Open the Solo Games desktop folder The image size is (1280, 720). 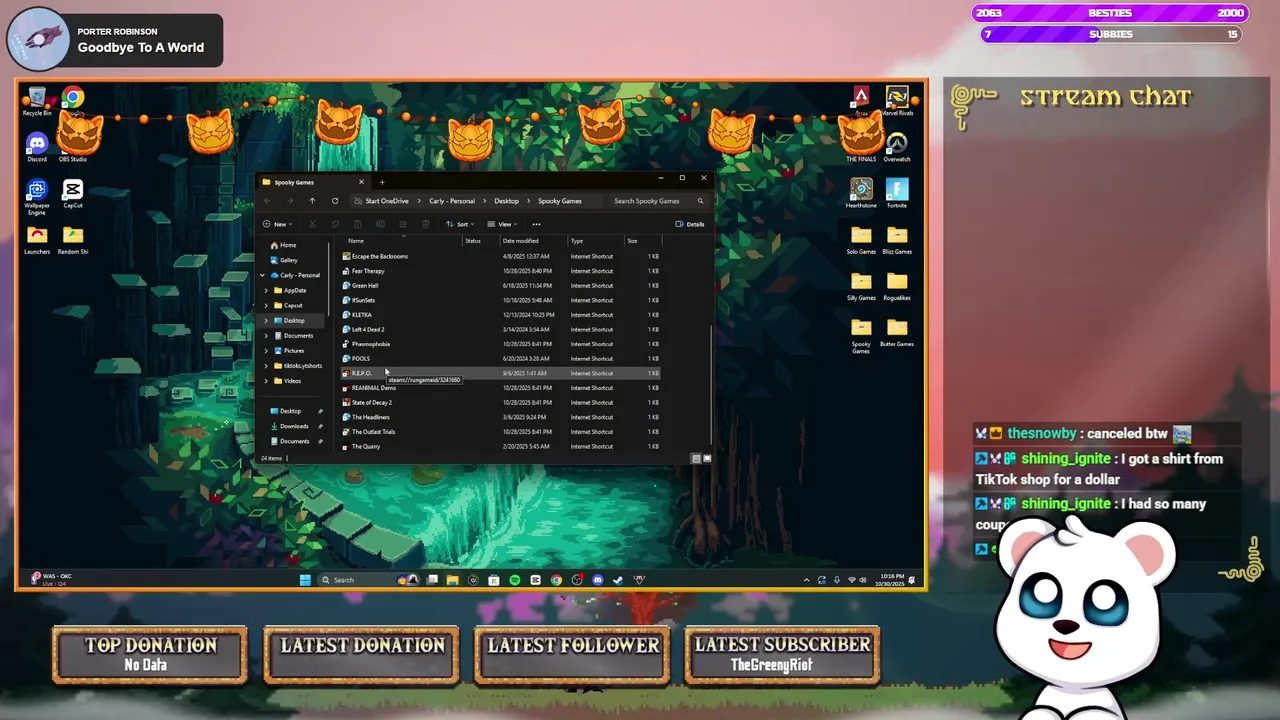pos(861,239)
